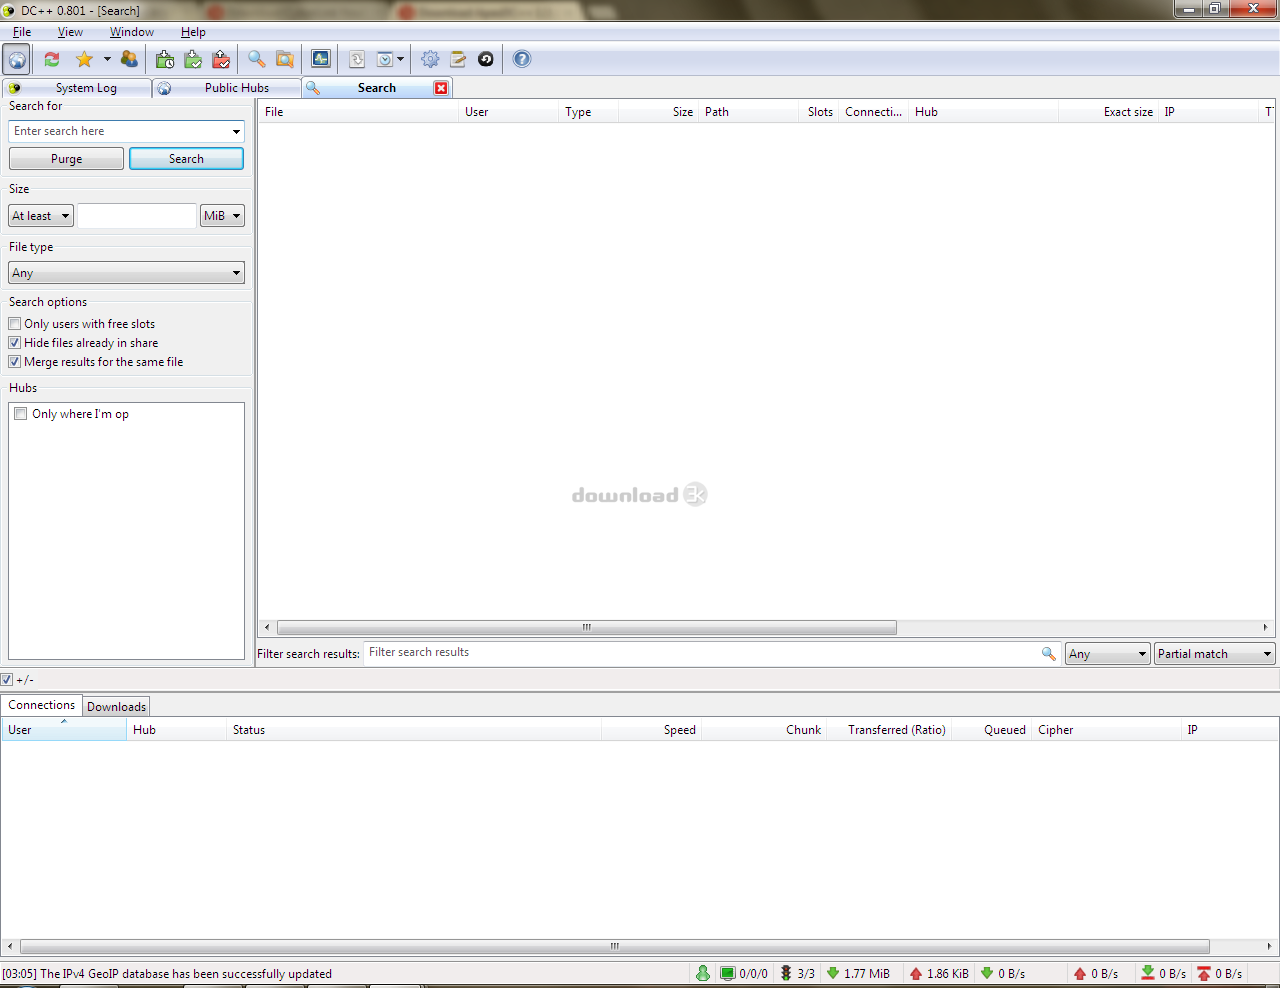This screenshot has height=988, width=1280.
Task: Focus the Enter search here field
Action: [119, 131]
